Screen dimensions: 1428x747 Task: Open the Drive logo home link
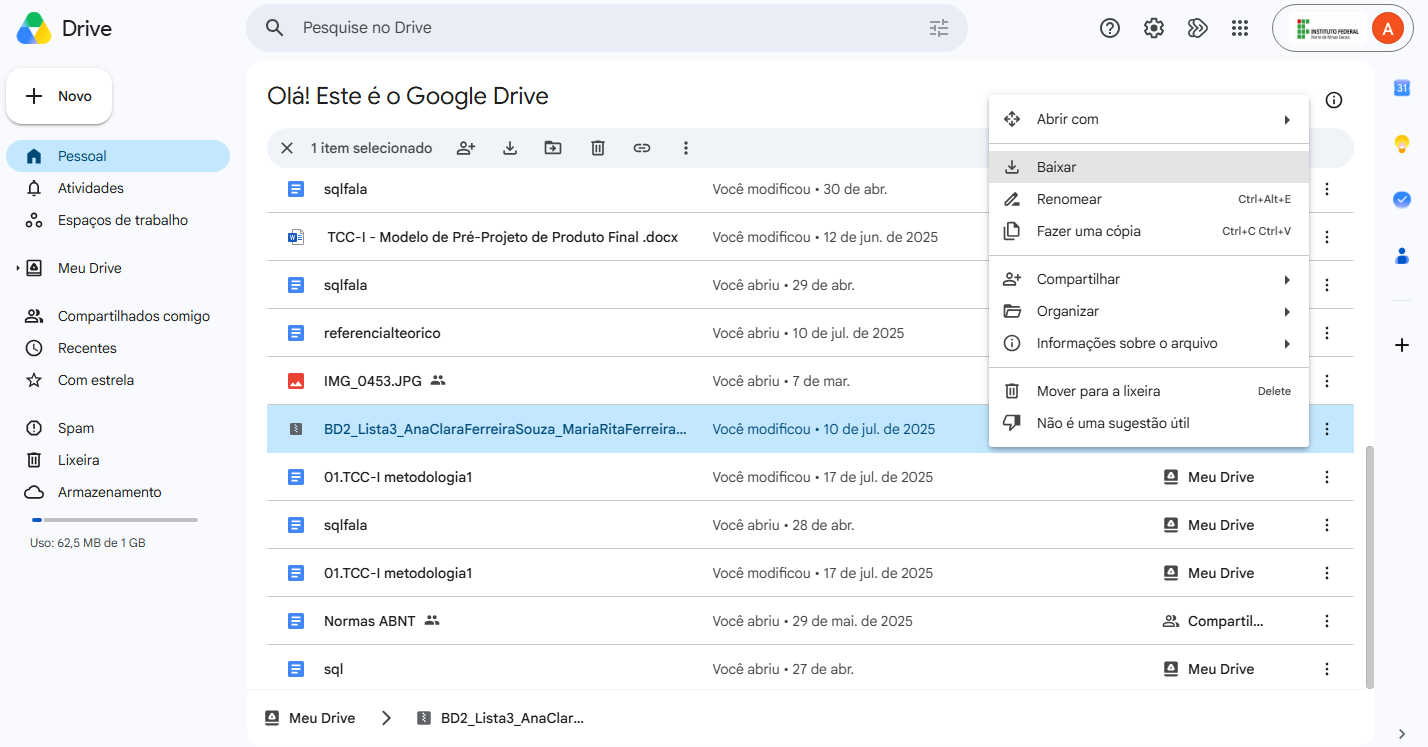click(x=64, y=29)
